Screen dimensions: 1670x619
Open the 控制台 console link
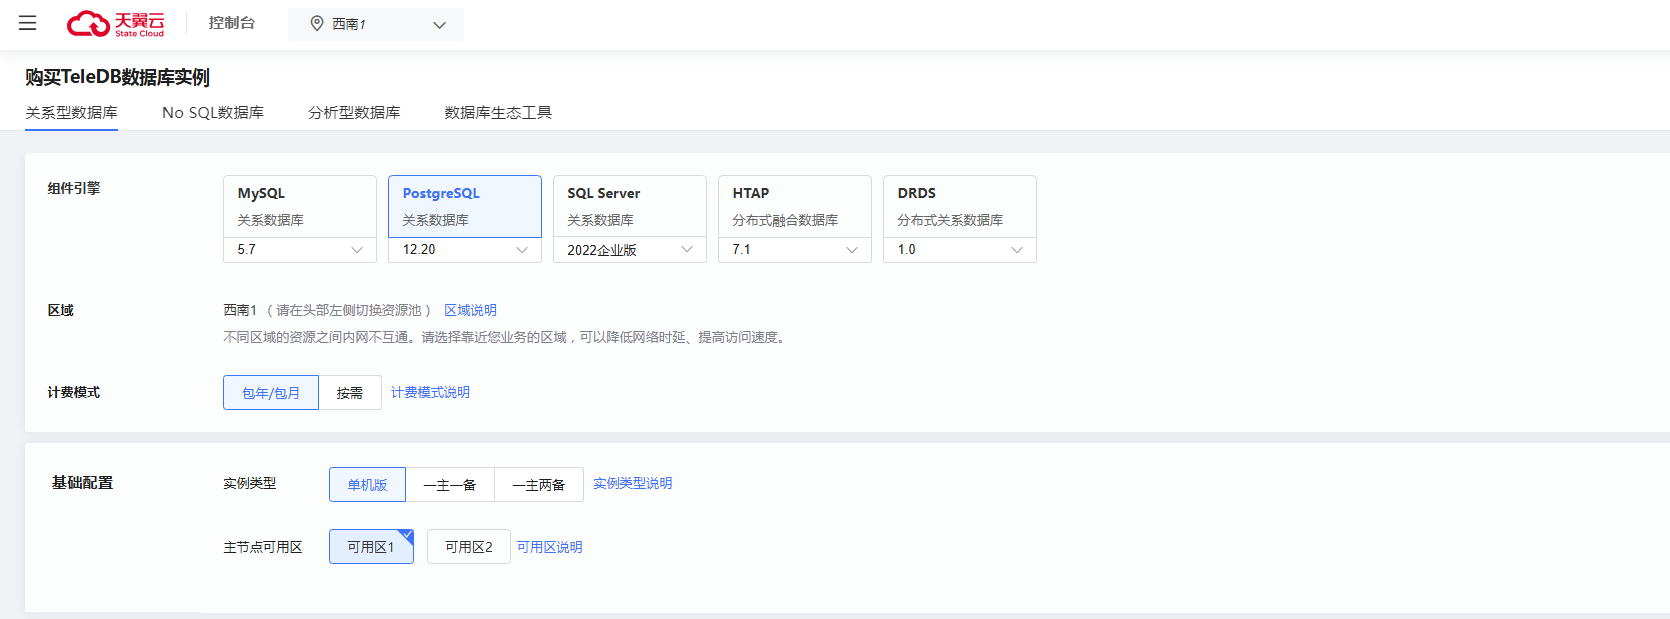[x=232, y=23]
